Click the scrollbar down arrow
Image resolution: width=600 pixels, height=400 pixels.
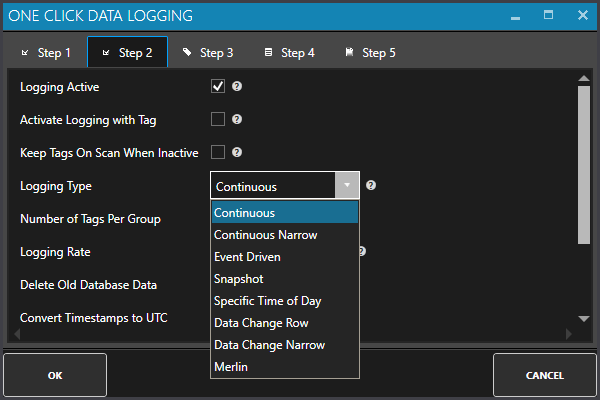(x=584, y=318)
